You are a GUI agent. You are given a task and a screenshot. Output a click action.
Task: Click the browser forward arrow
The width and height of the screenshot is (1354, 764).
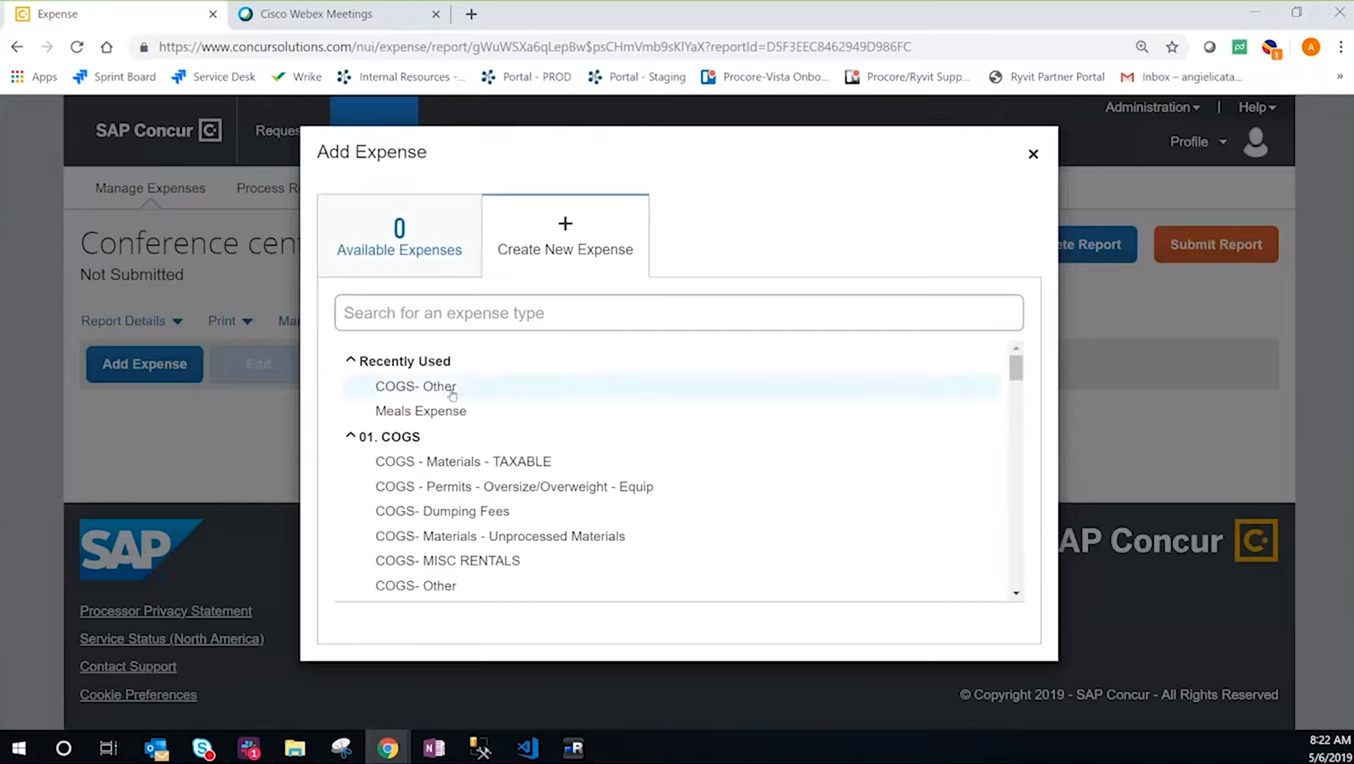[x=47, y=47]
